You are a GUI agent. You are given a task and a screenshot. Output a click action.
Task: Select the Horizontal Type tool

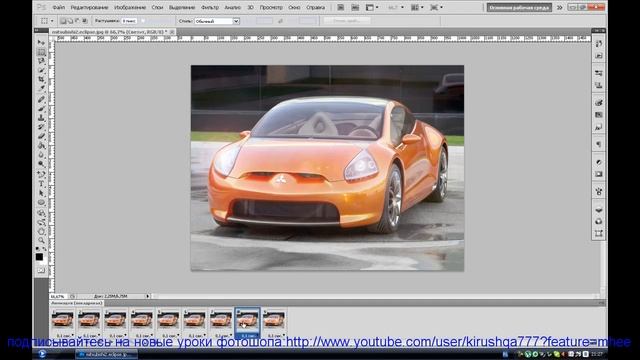click(41, 184)
